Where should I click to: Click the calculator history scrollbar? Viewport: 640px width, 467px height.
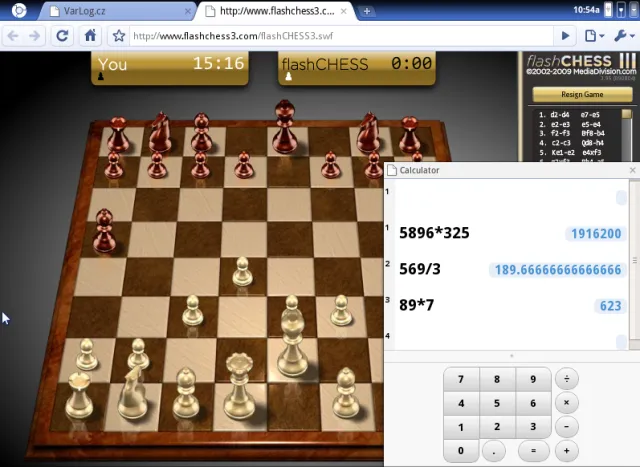click(x=635, y=260)
